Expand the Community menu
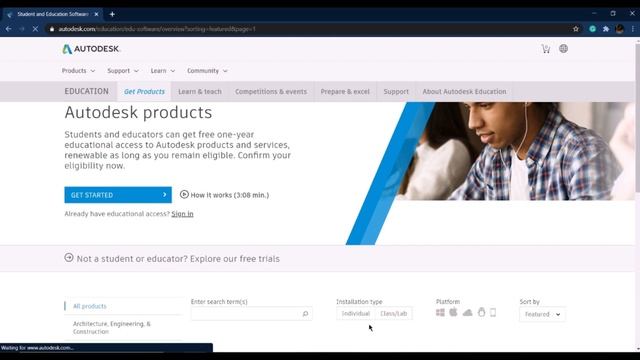The width and height of the screenshot is (640, 360). coord(207,71)
